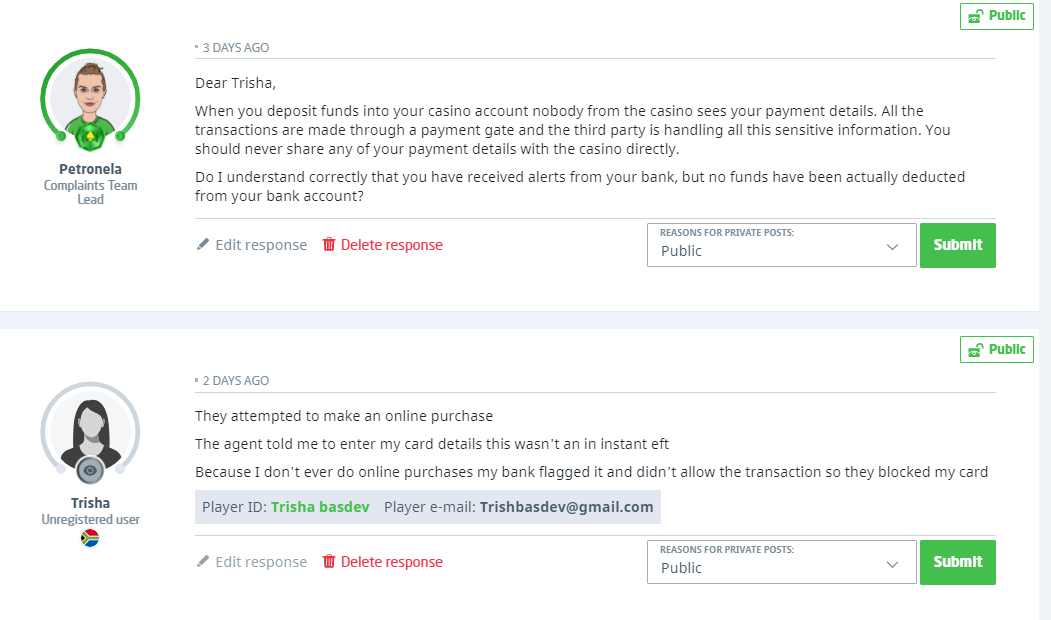Click pencil icon on Trisha's Edit response
Screen dimensions: 1051x620
(203, 562)
